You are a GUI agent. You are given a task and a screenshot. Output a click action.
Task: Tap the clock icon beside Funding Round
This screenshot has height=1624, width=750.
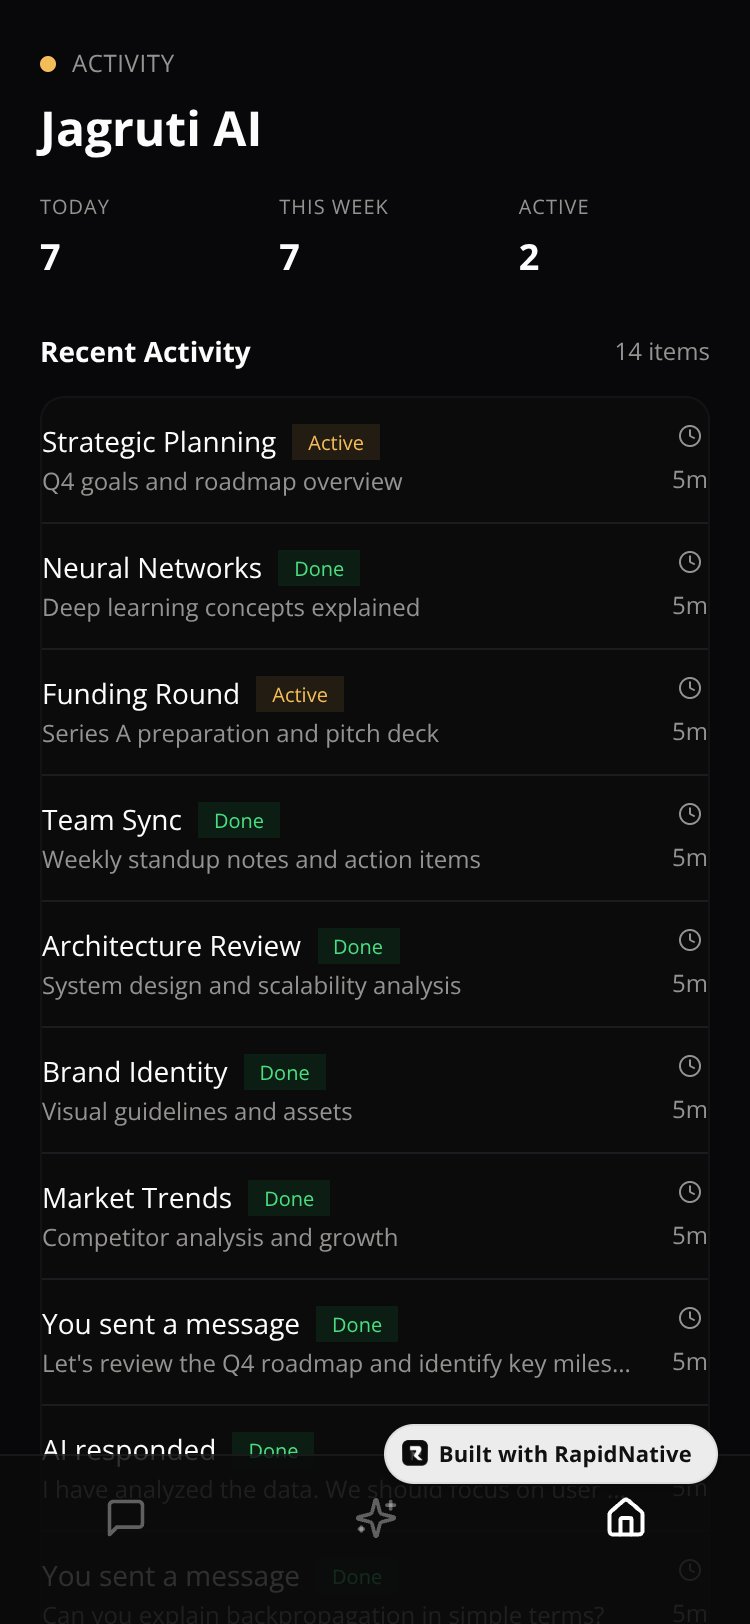click(690, 688)
